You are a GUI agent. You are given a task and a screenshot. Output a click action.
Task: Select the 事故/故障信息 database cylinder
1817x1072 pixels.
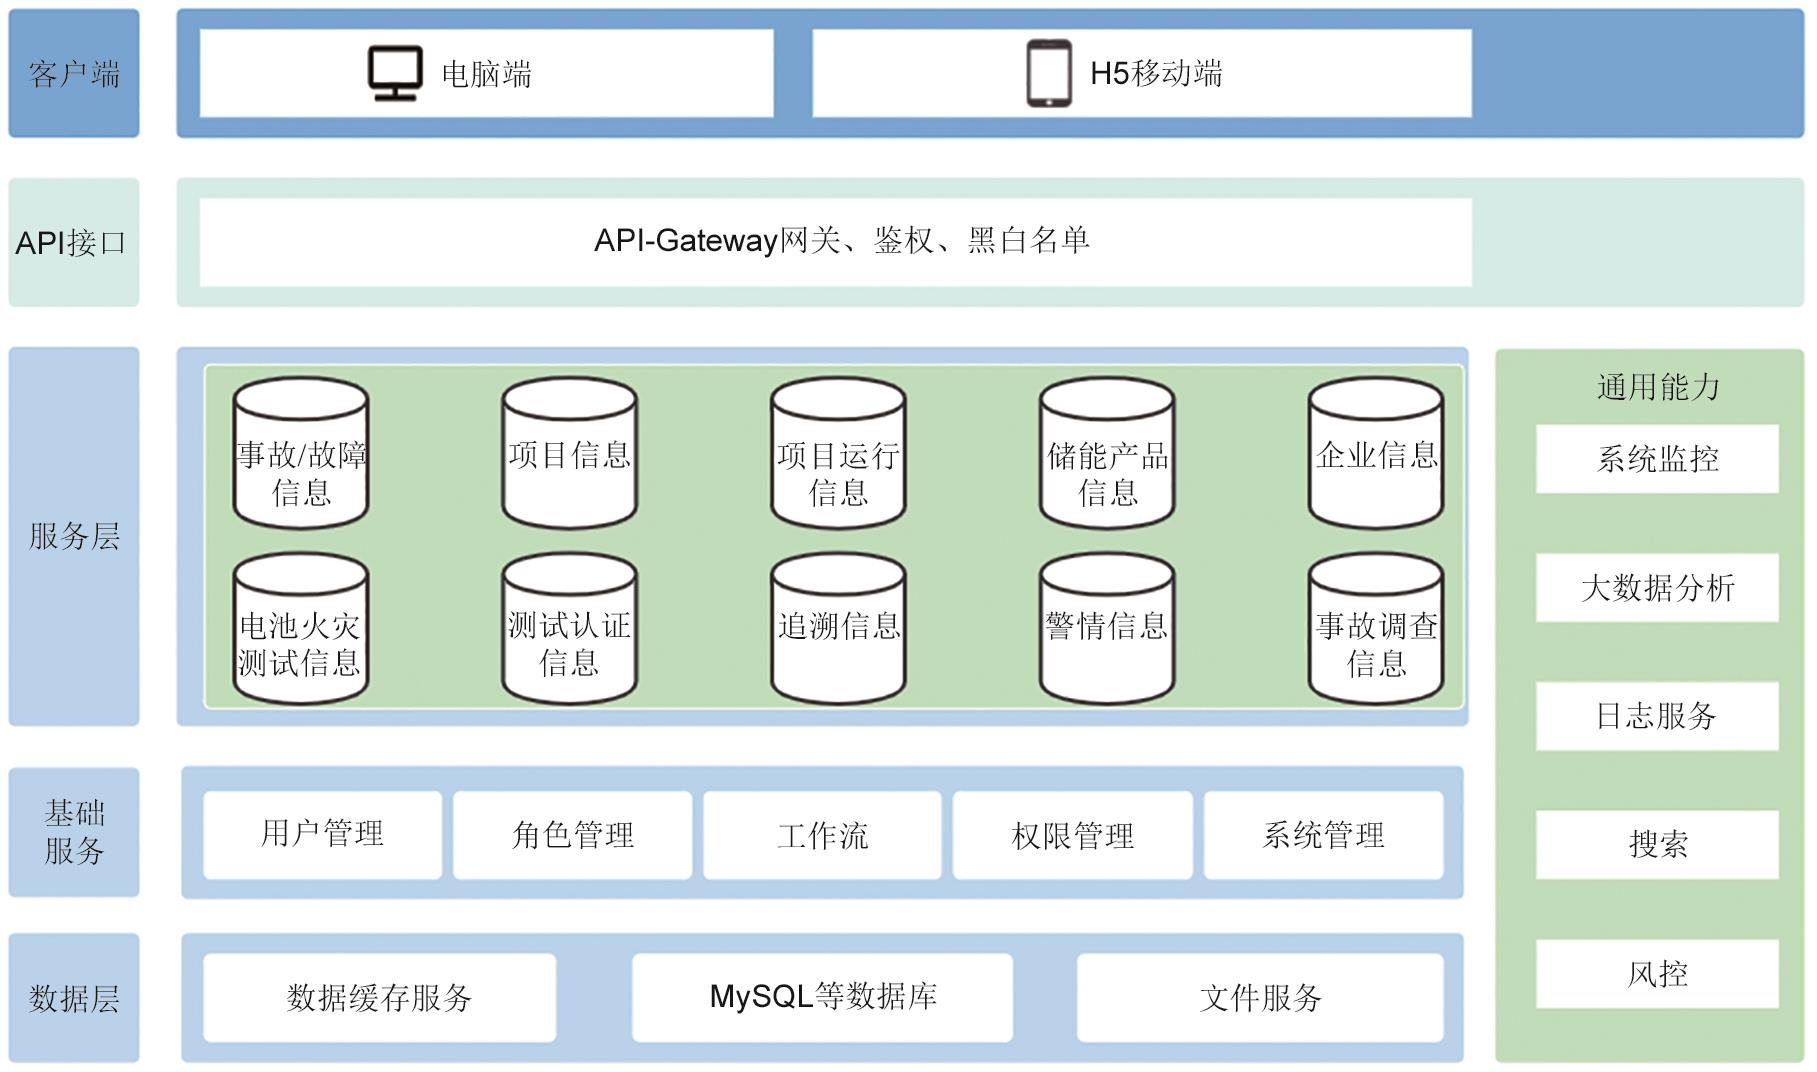coord(301,455)
